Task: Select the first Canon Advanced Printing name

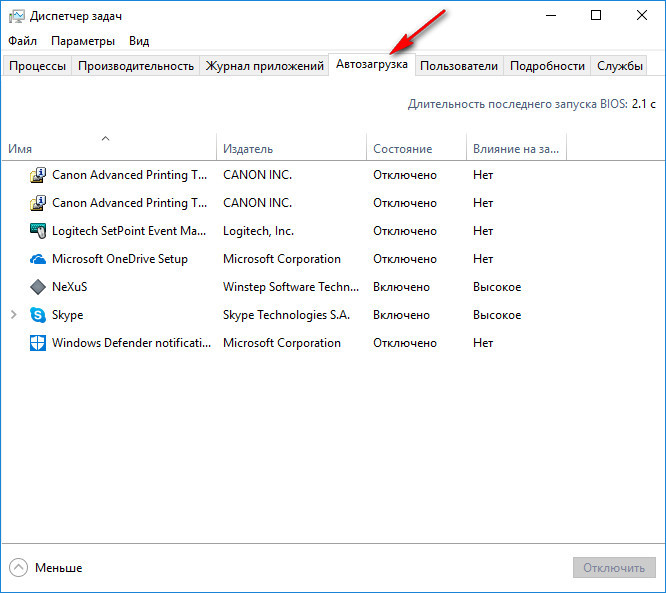Action: pyautogui.click(x=130, y=175)
